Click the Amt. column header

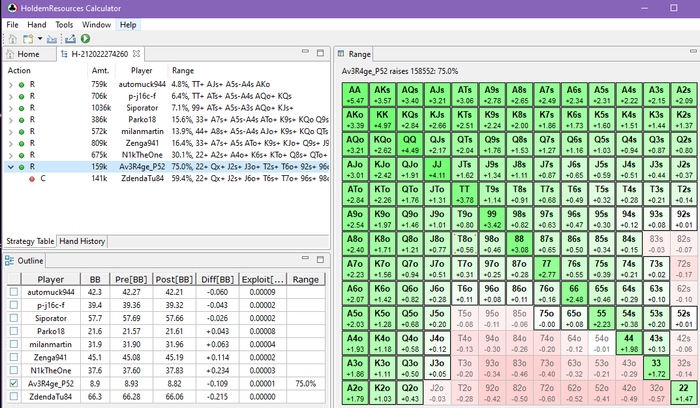(x=100, y=71)
